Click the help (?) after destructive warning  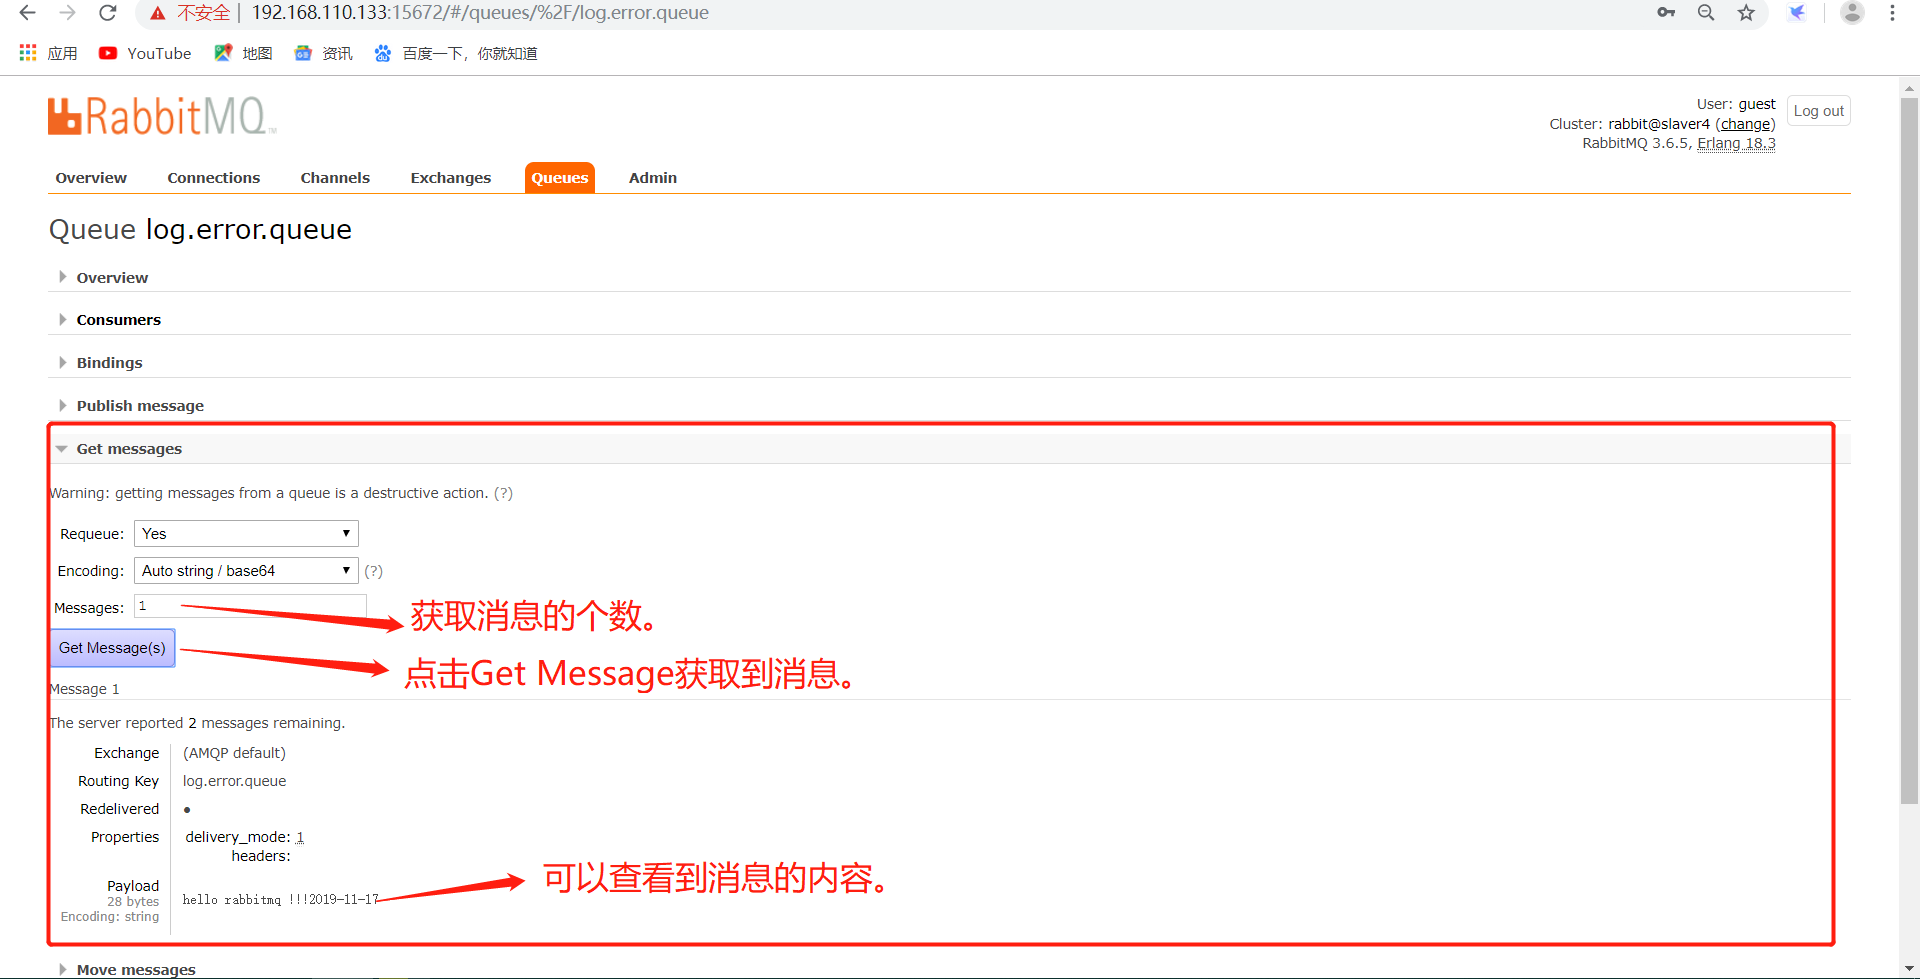503,493
